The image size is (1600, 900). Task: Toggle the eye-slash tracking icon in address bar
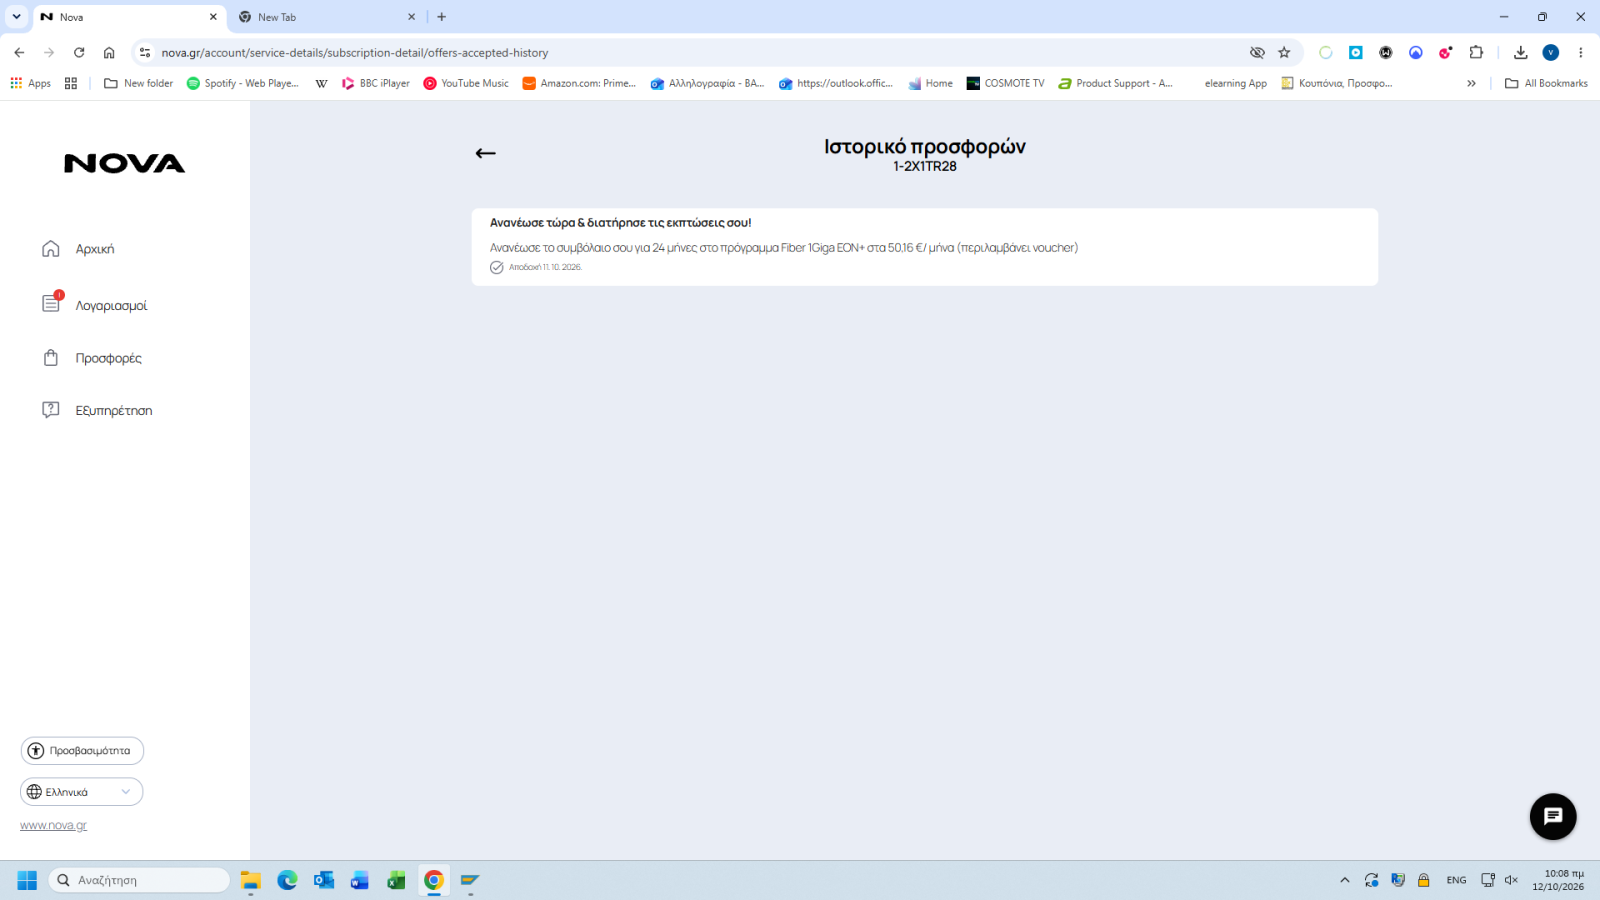[x=1257, y=52]
